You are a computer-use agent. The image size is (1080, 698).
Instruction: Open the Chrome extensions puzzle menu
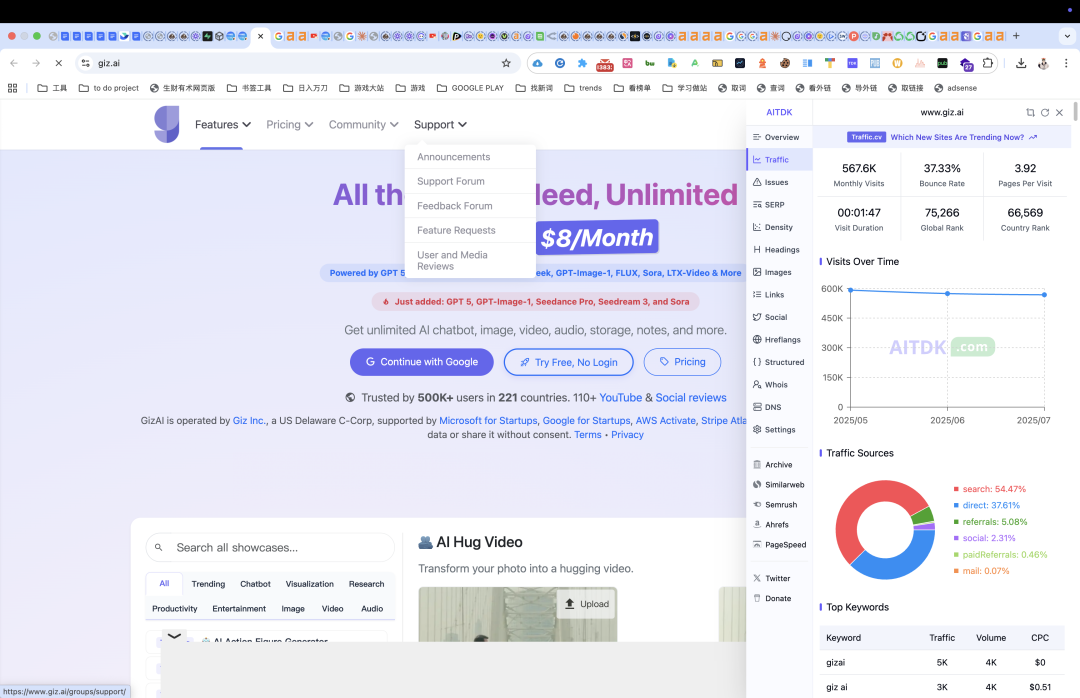[x=988, y=63]
